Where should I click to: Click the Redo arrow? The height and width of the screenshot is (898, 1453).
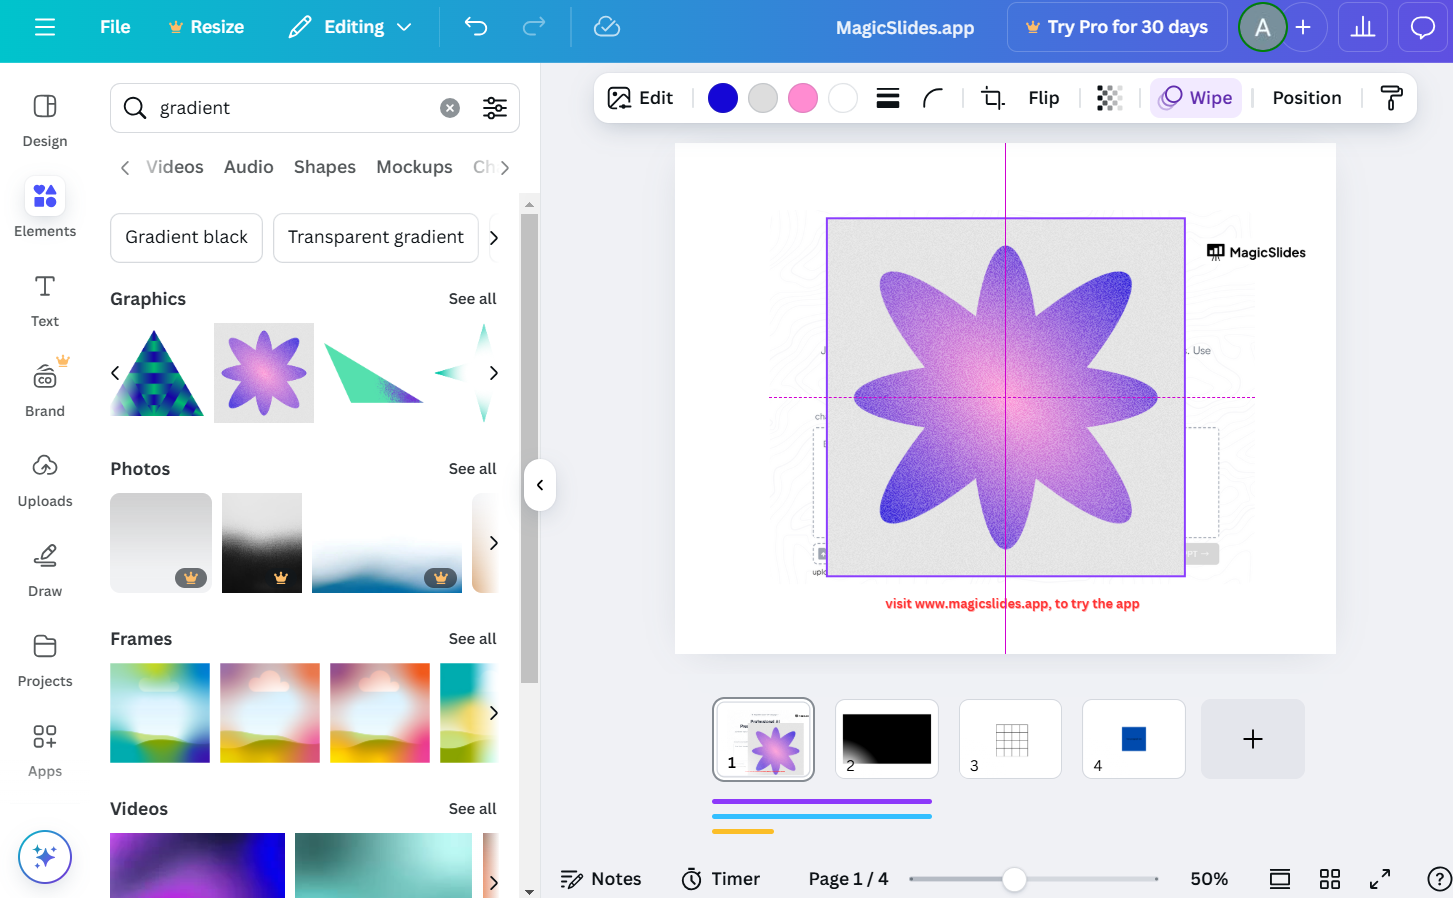tap(534, 27)
